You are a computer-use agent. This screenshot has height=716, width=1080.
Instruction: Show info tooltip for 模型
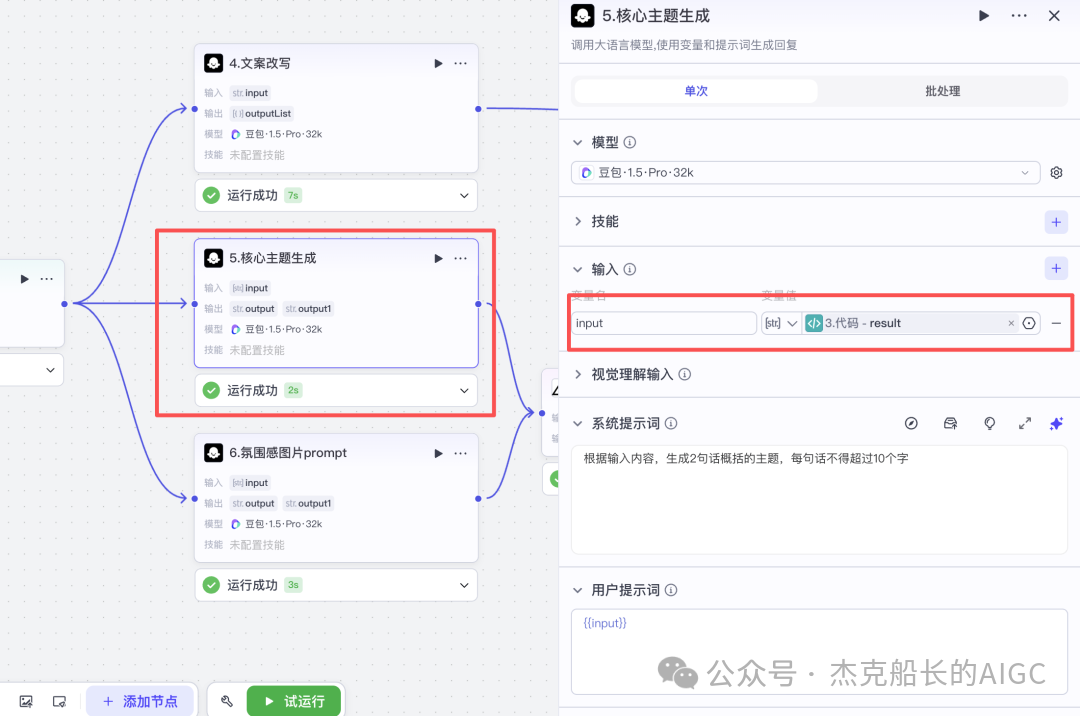(630, 143)
